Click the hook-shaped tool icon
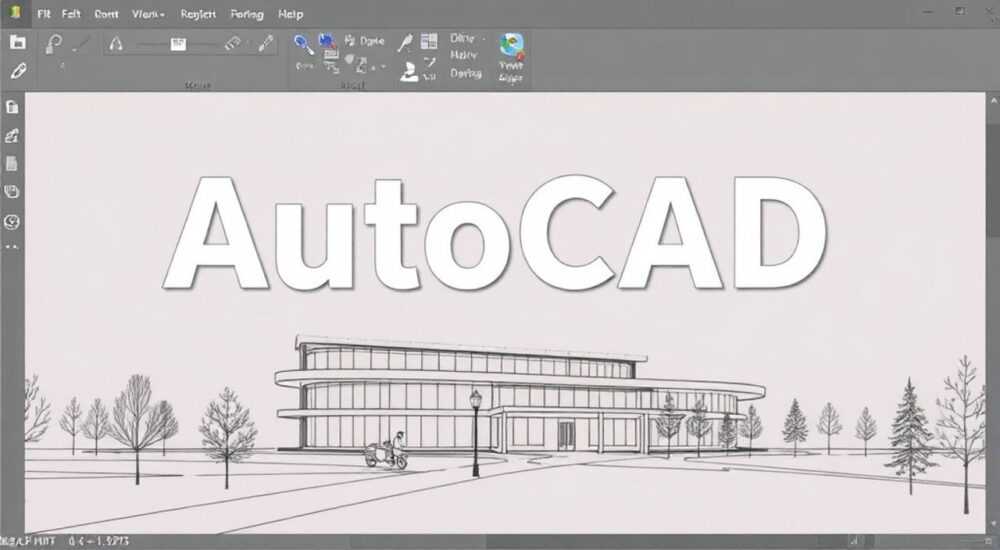 click(x=54, y=43)
